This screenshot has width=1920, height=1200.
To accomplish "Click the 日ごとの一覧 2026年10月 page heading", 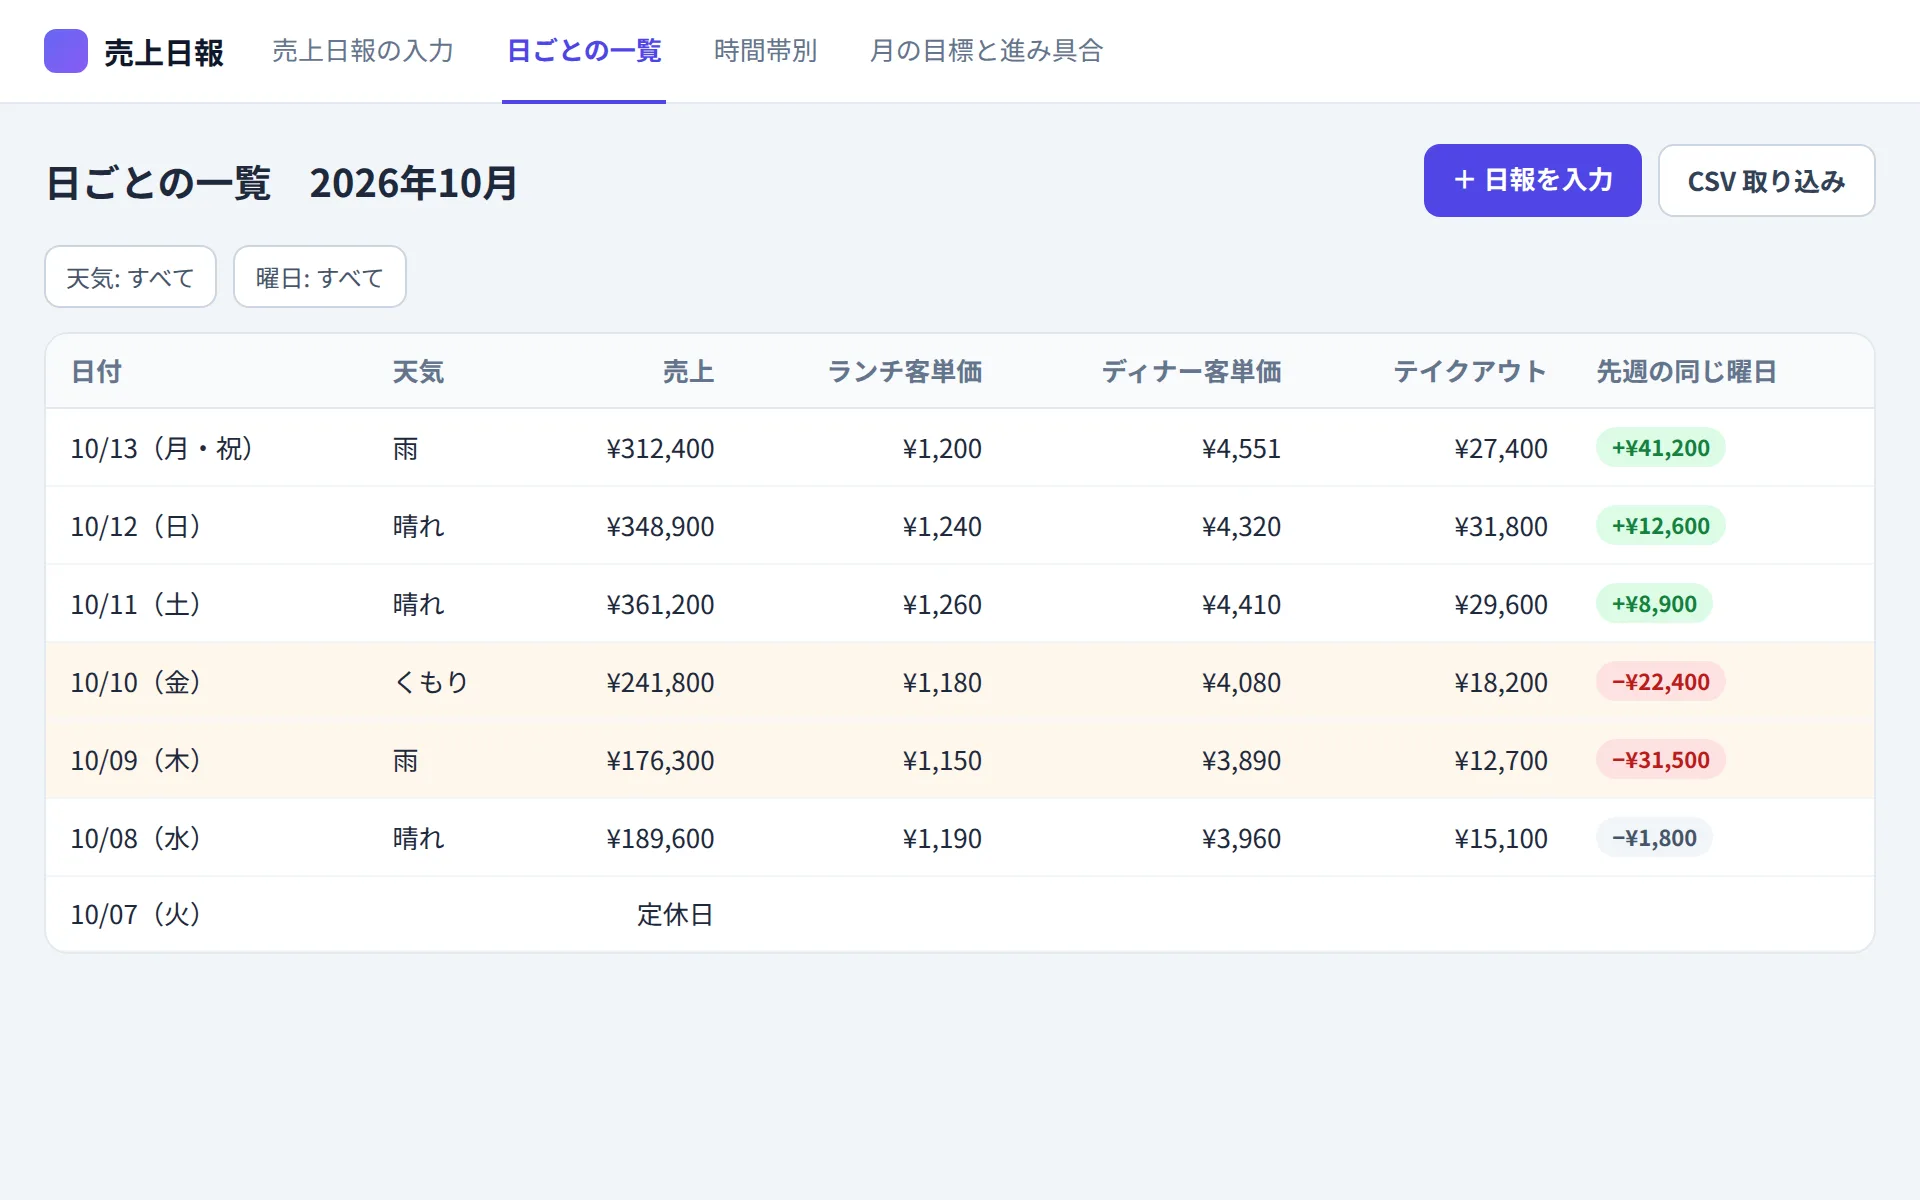I will 282,183.
